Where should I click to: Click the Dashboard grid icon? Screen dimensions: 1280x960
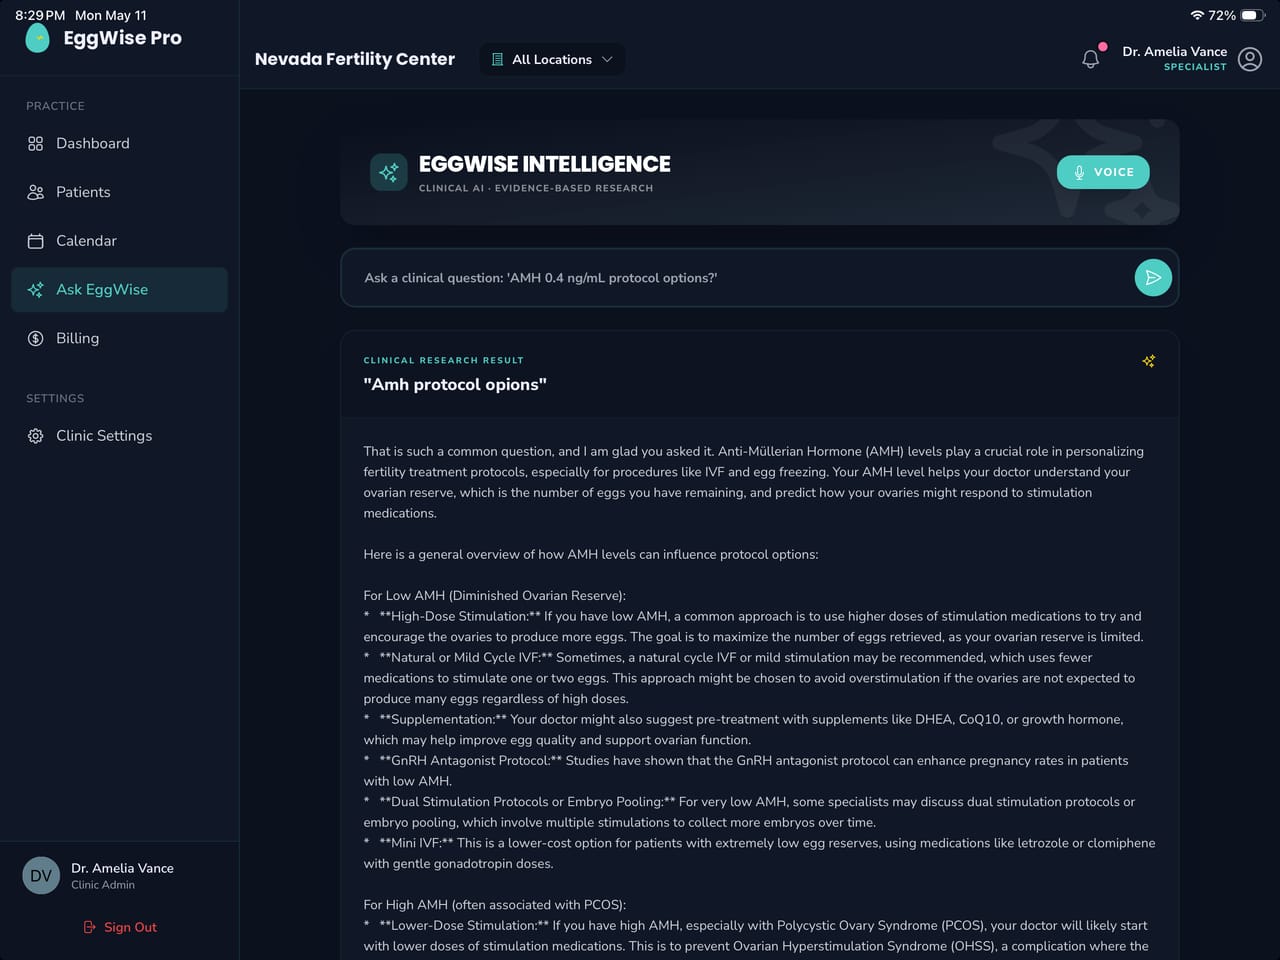36,144
